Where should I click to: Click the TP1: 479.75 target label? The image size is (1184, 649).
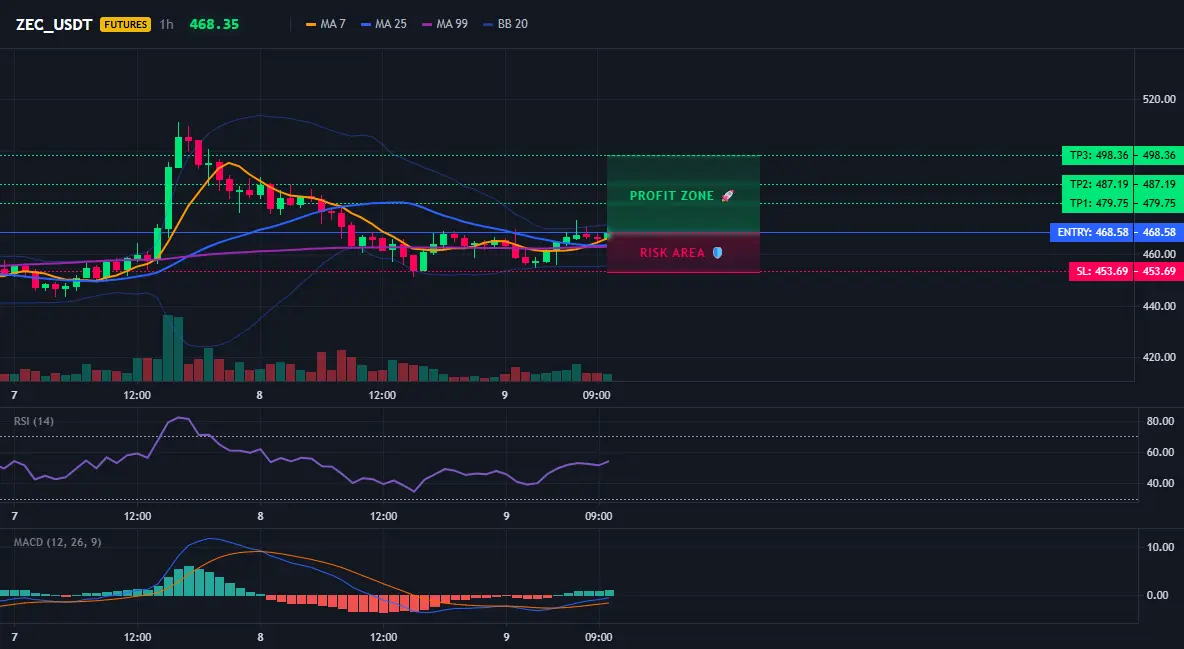[1097, 203]
